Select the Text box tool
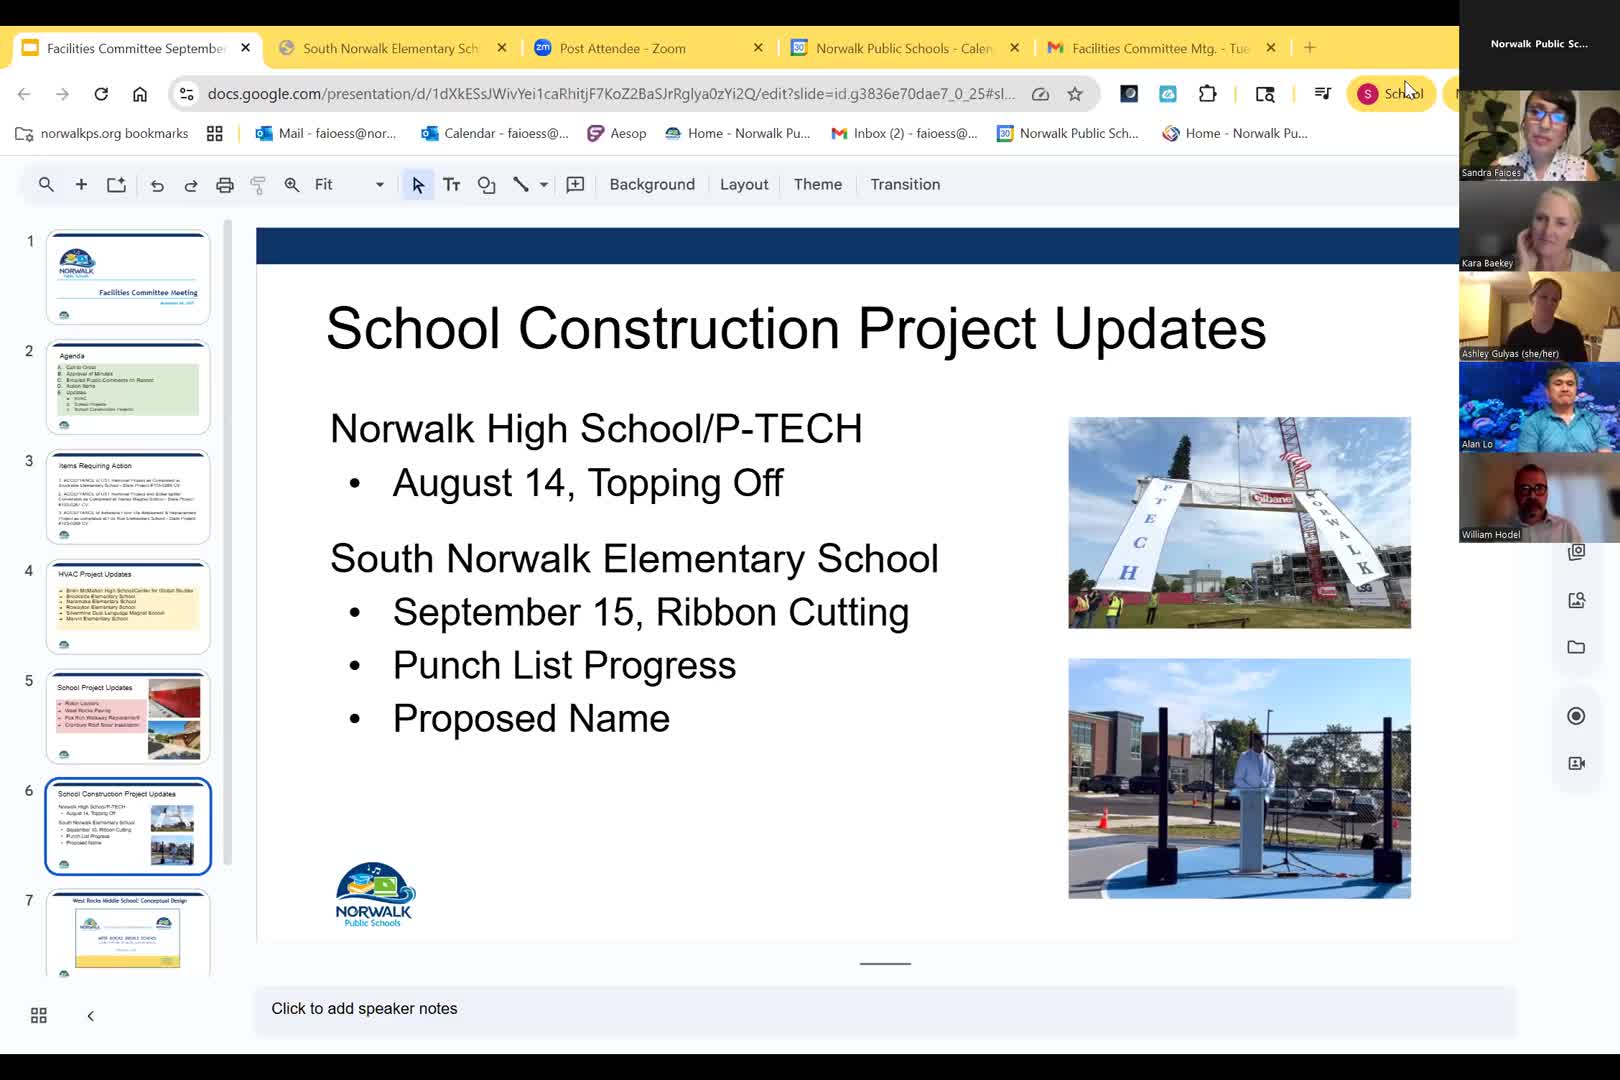 [452, 184]
